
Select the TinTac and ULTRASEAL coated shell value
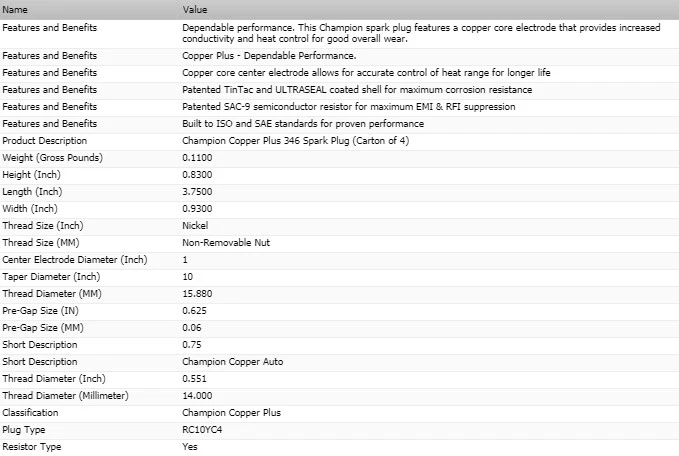click(x=357, y=90)
